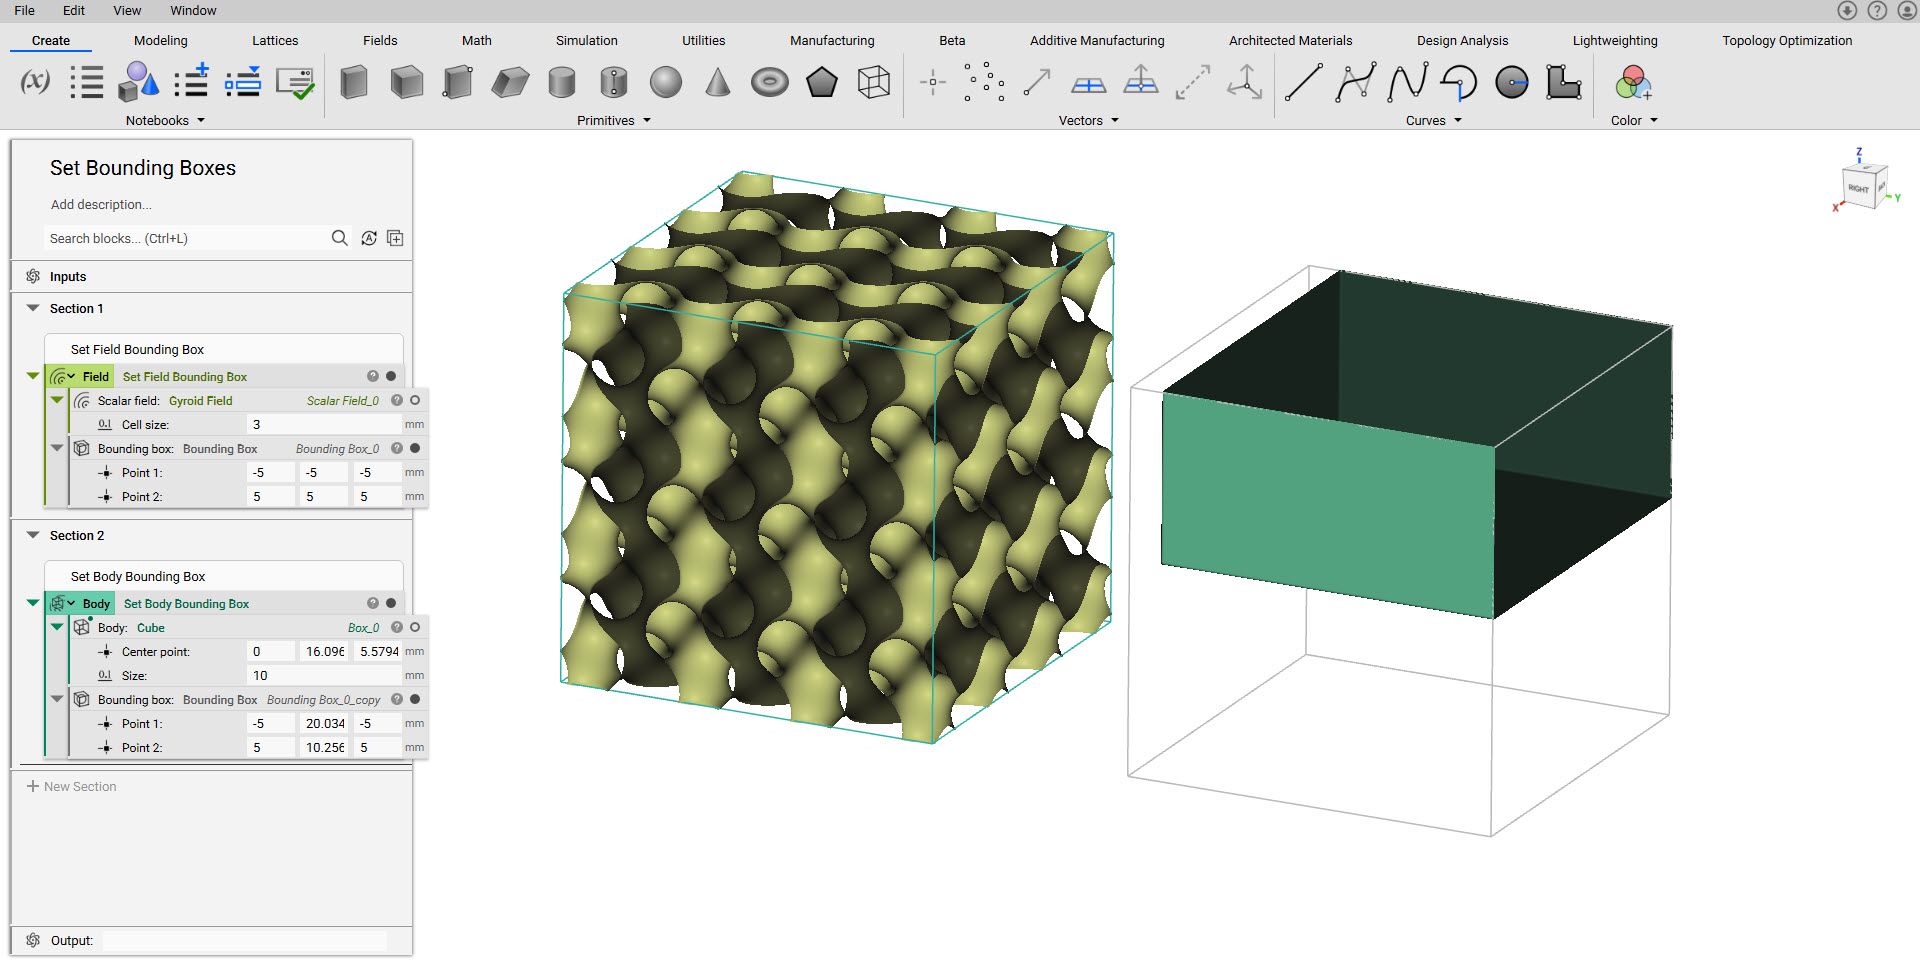
Task: Open the File menu
Action: point(24,10)
